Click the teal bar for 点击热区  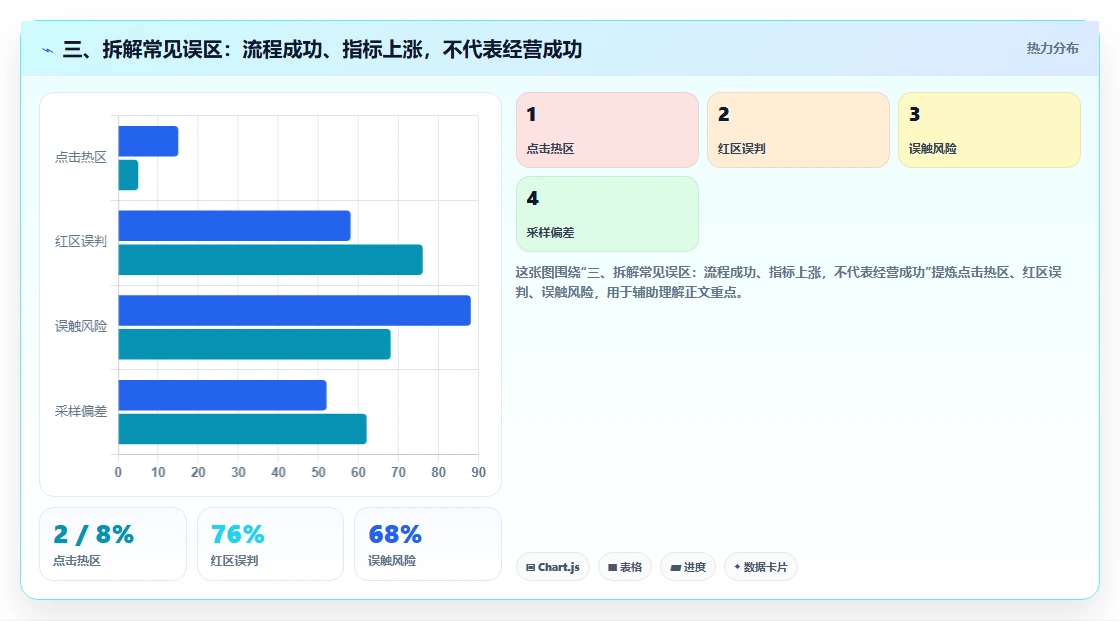point(129,175)
